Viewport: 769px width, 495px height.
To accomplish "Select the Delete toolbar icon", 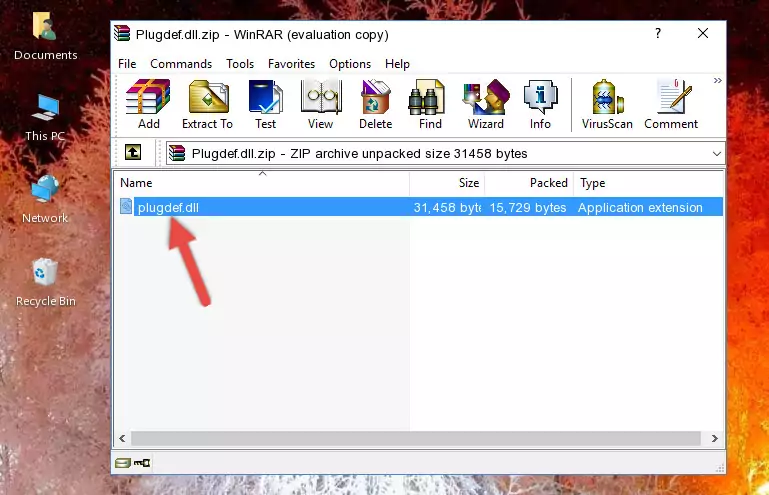I will 376,104.
